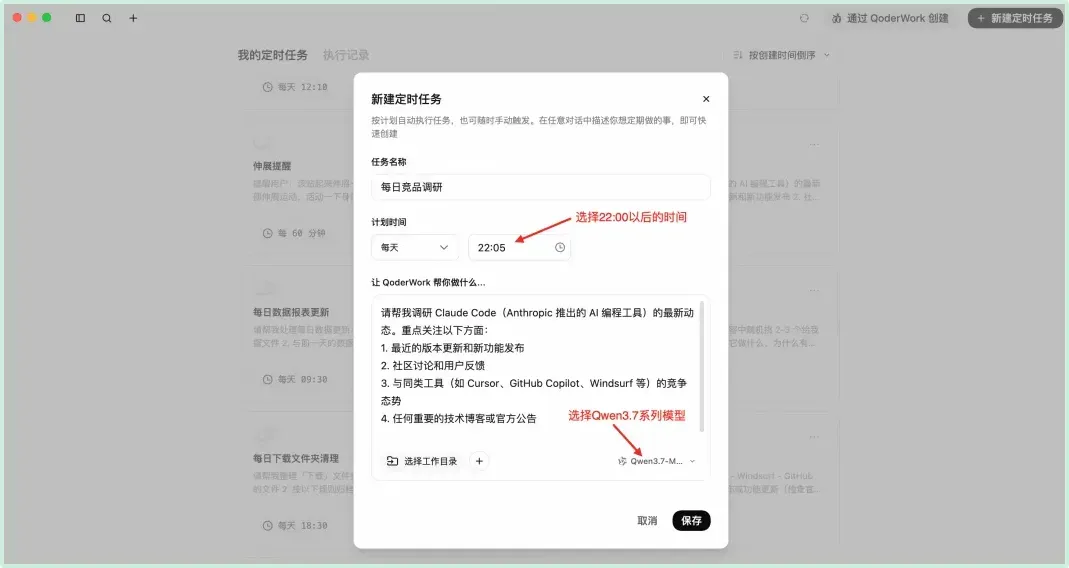The image size is (1069, 568).
Task: Click 通过 QoderWork 创建 button
Action: (x=890, y=18)
